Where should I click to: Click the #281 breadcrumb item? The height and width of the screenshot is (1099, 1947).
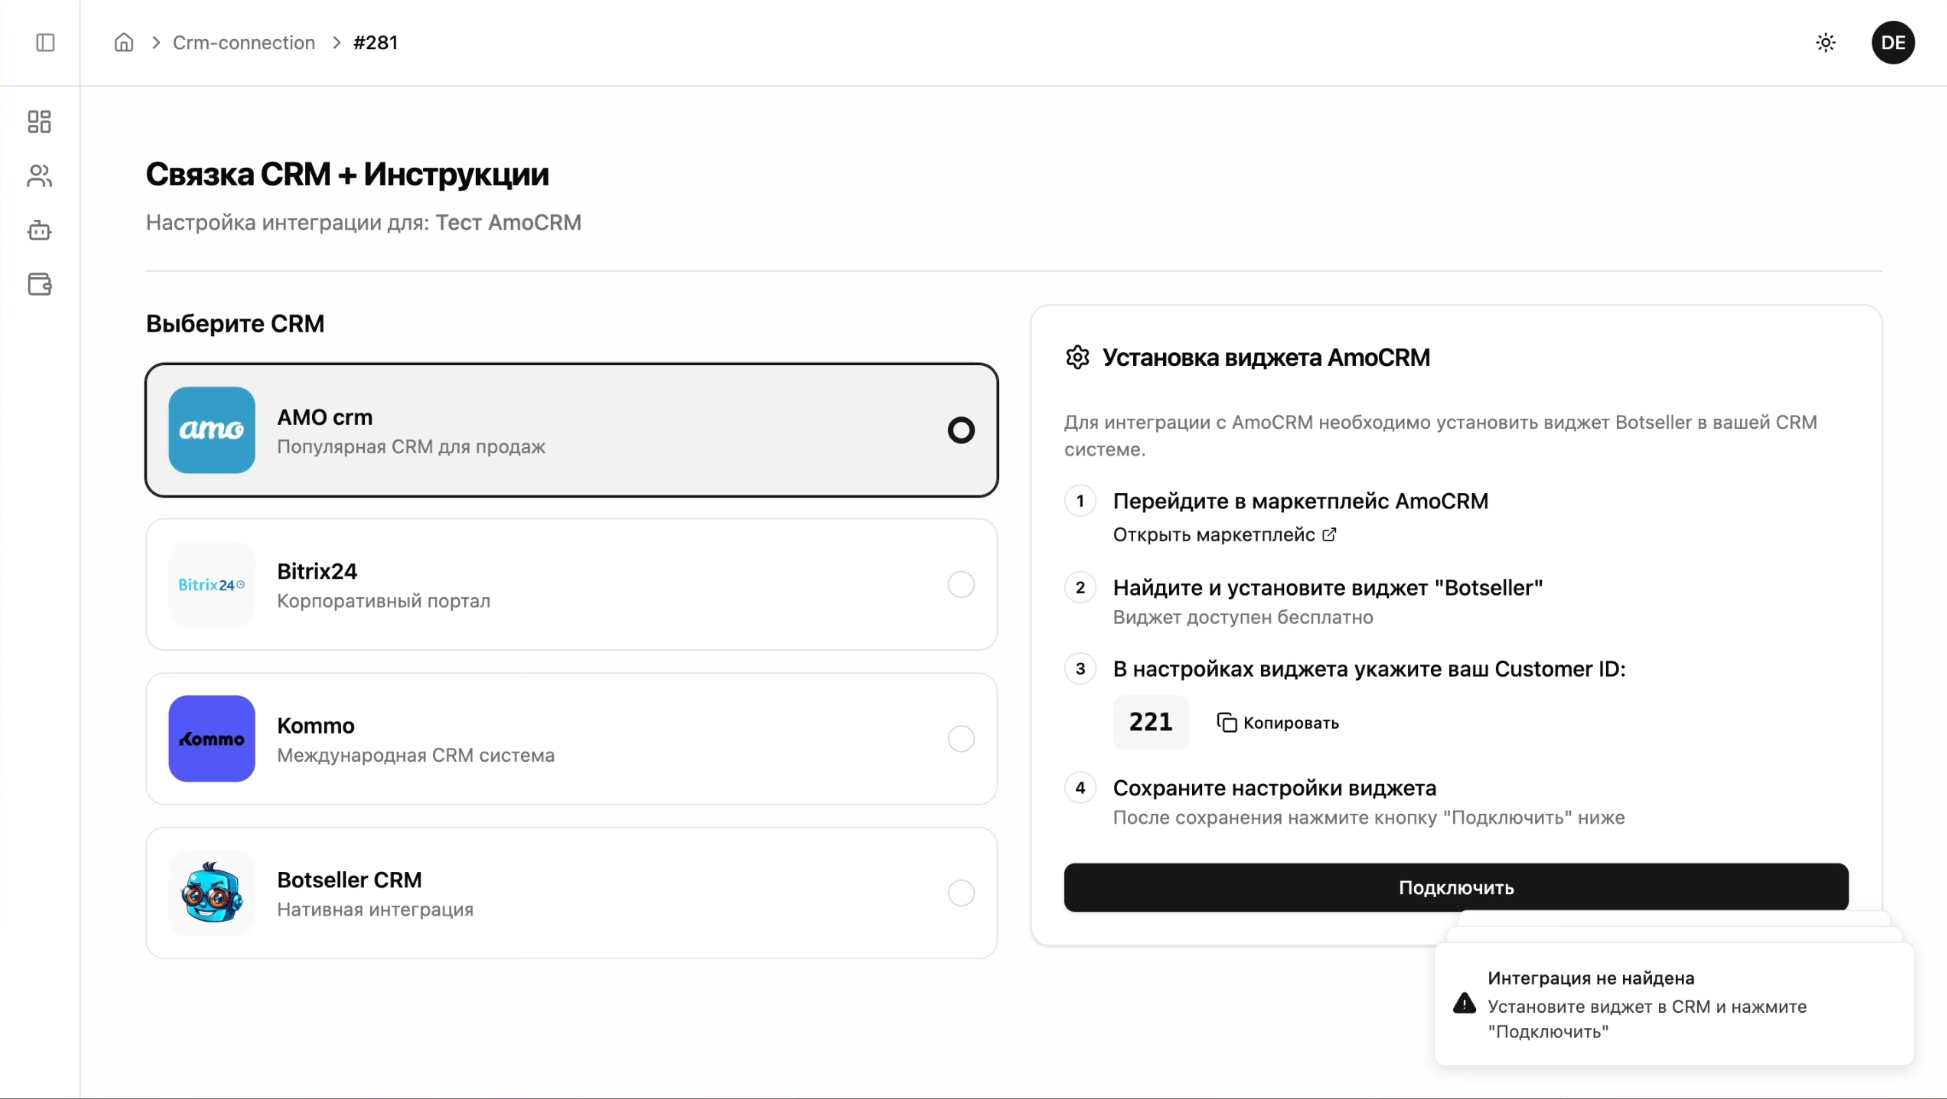click(375, 43)
